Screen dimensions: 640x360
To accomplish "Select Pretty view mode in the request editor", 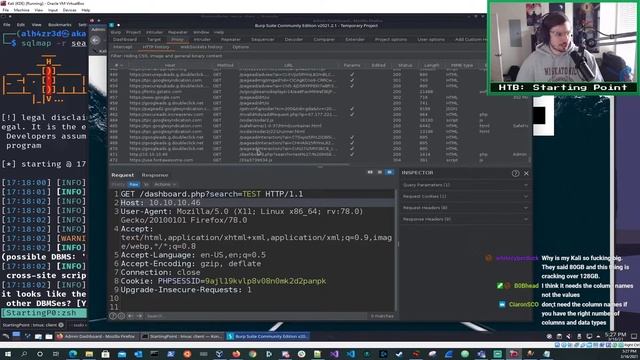I will 118,184.
